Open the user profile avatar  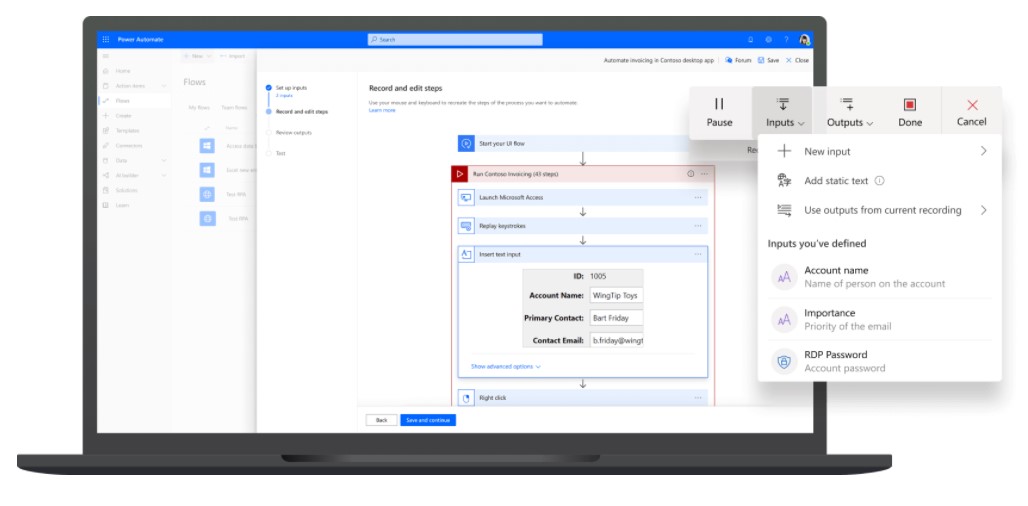pyautogui.click(x=804, y=39)
